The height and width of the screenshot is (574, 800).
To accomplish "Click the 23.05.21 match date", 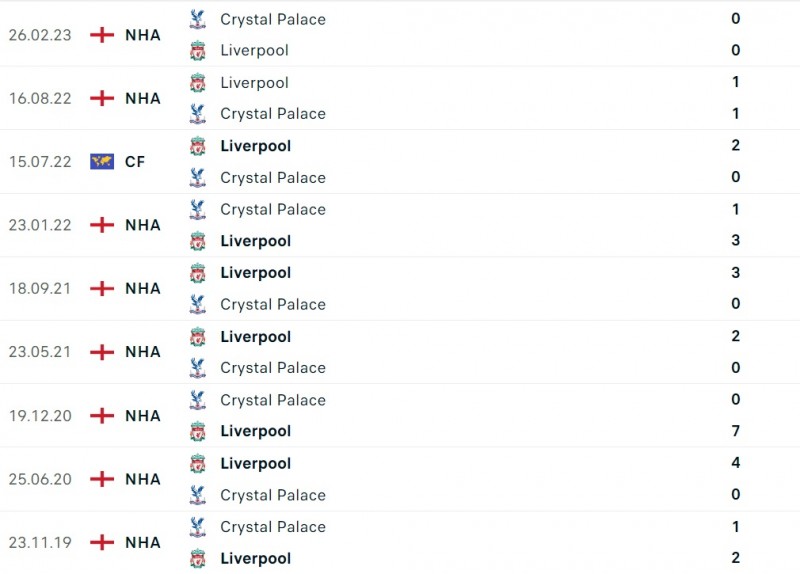I will (40, 352).
